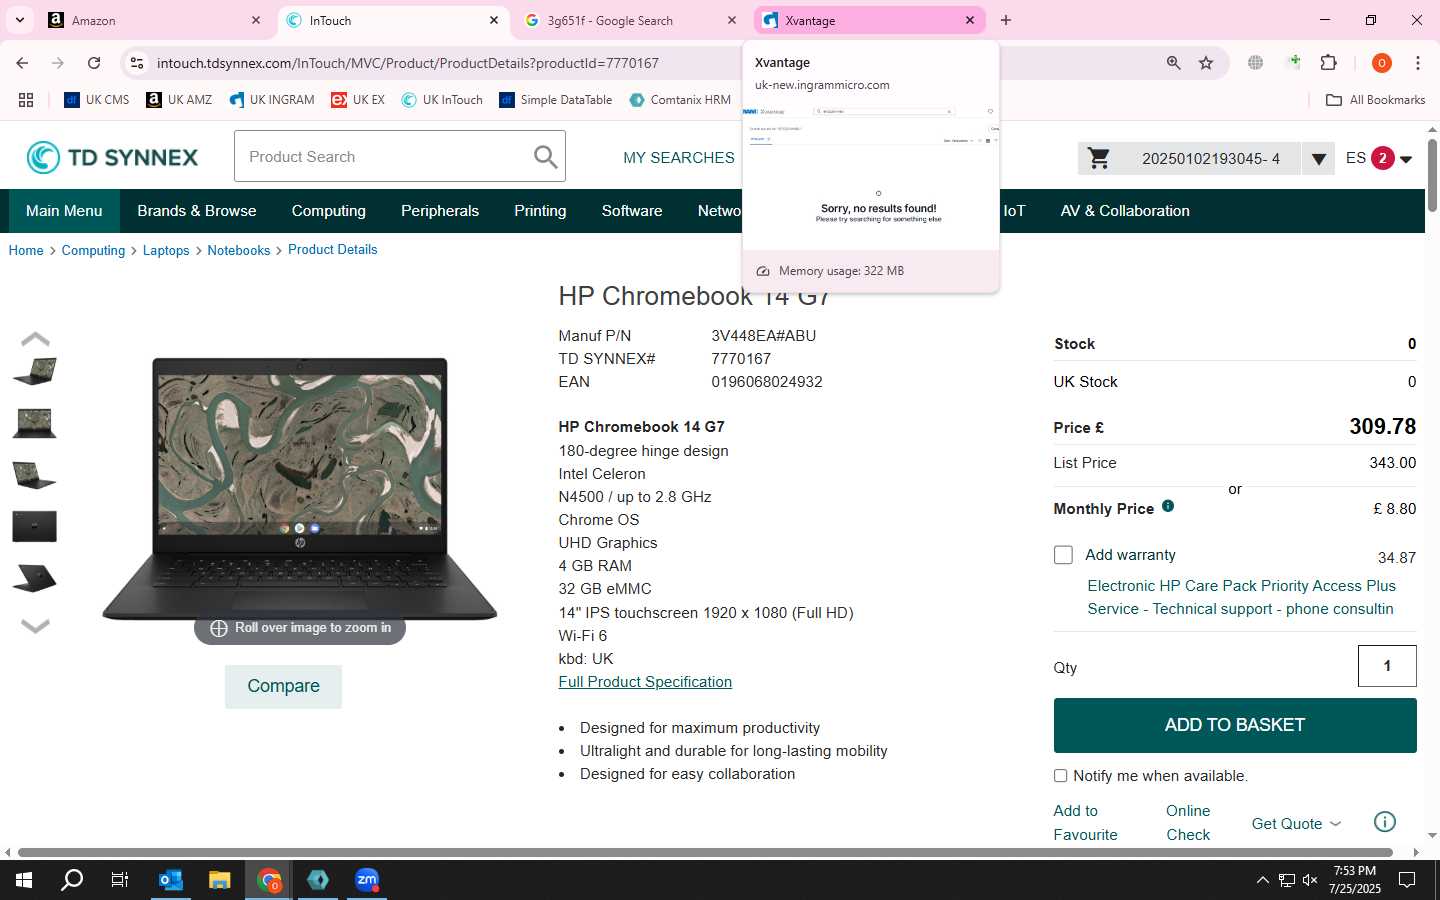Open the Software menu
Image resolution: width=1440 pixels, height=900 pixels.
coord(632,211)
